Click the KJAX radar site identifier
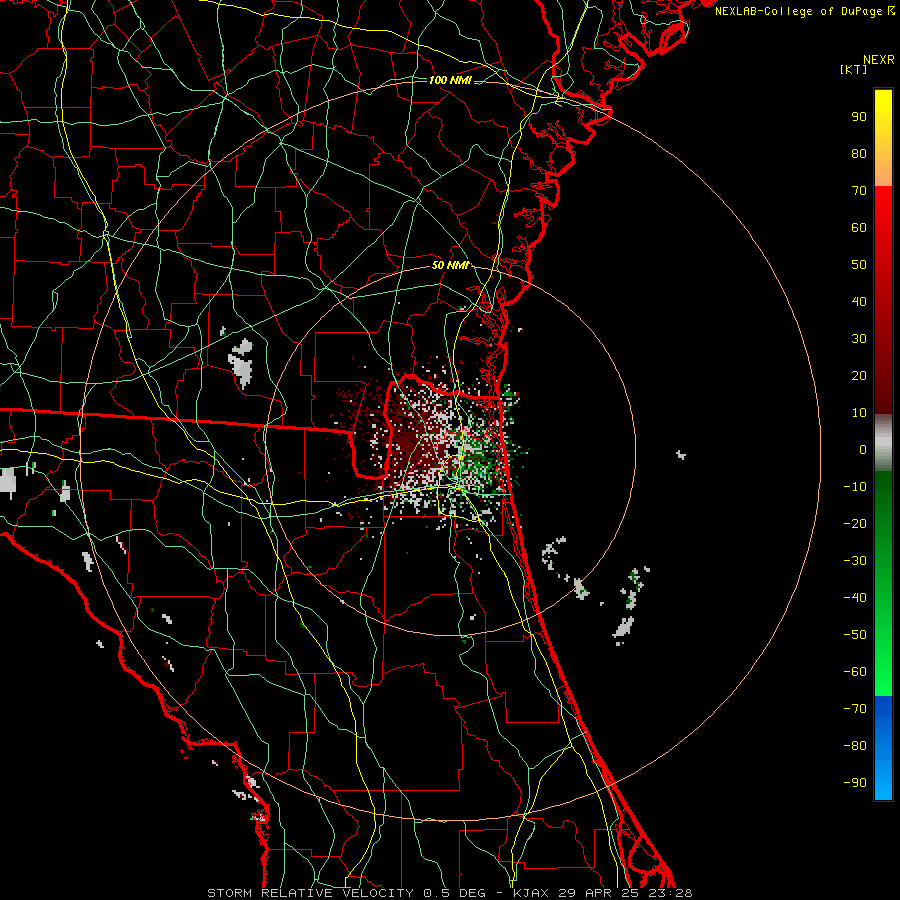The height and width of the screenshot is (900, 900). point(530,893)
